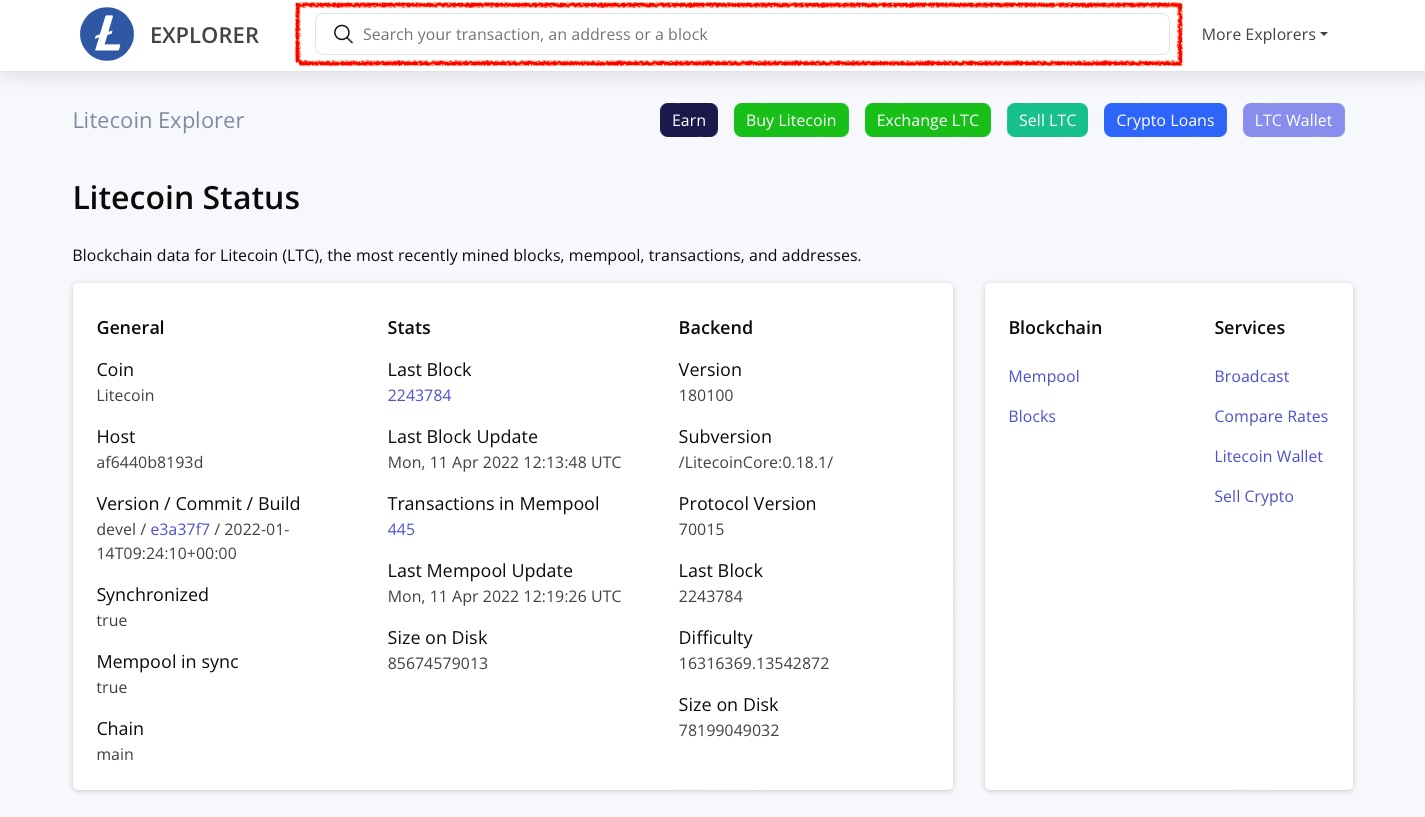Click the Earn button
This screenshot has height=817, width=1425.
click(688, 121)
